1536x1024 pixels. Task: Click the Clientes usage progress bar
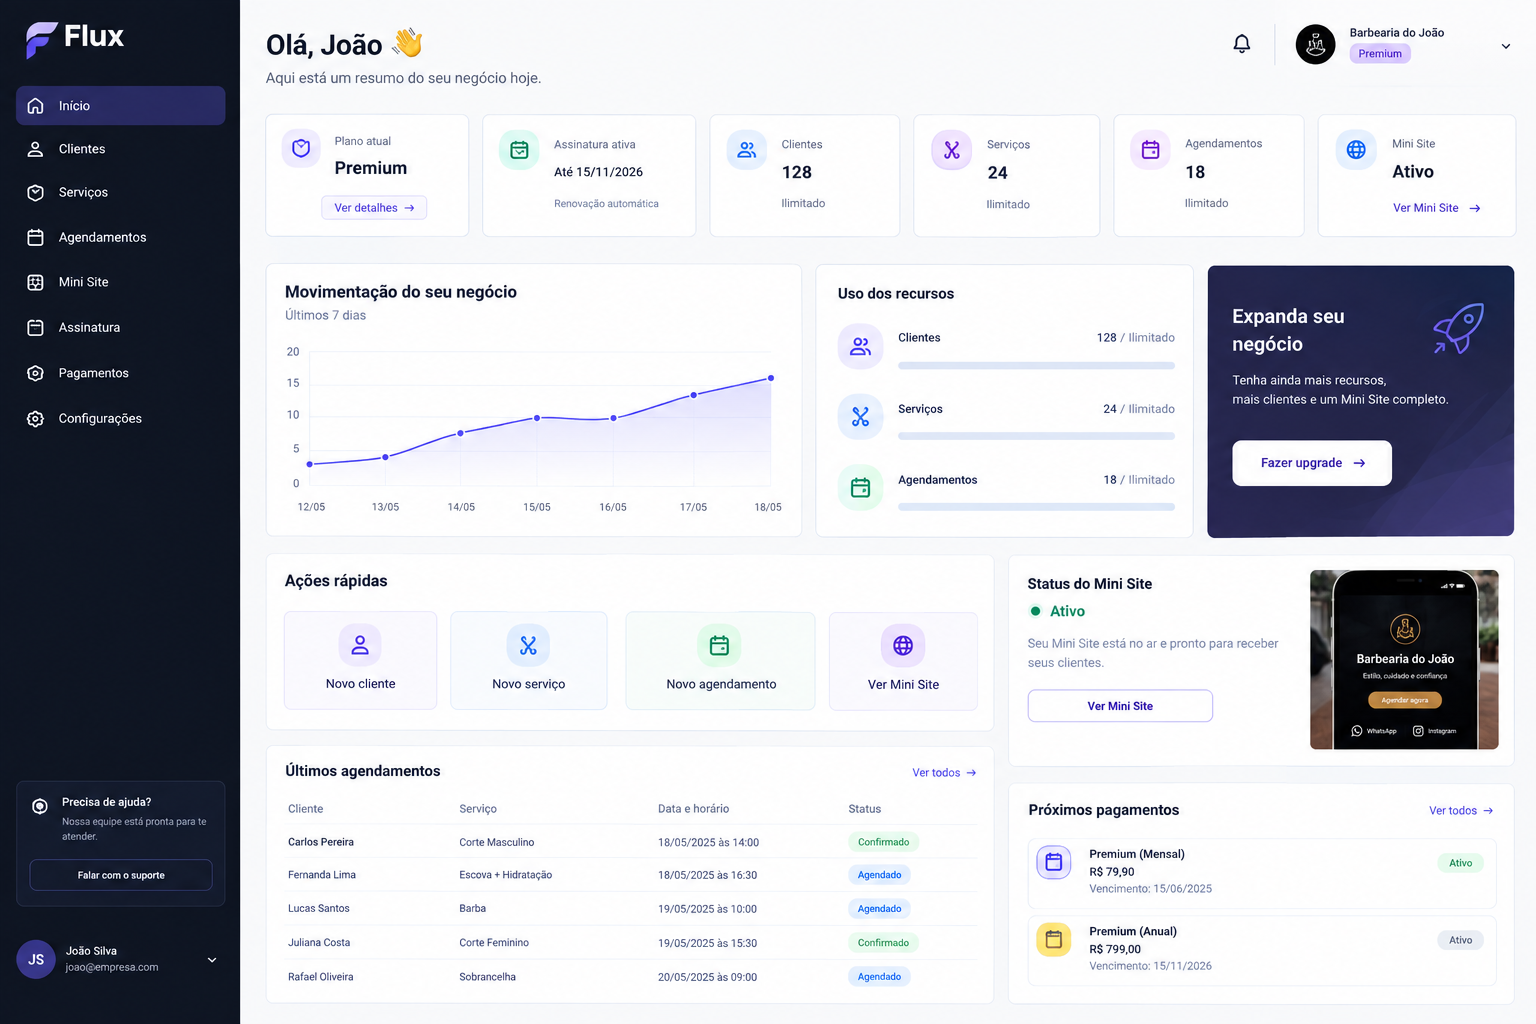pyautogui.click(x=1036, y=365)
